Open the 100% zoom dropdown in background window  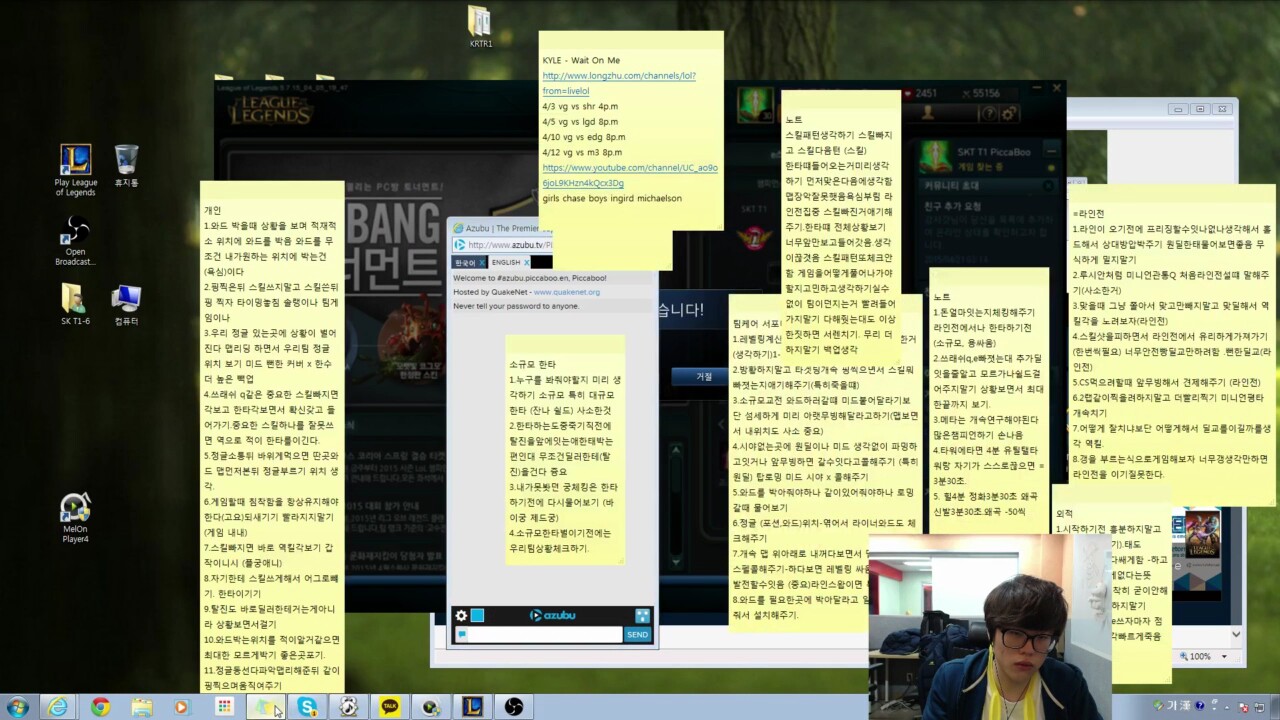point(1225,656)
